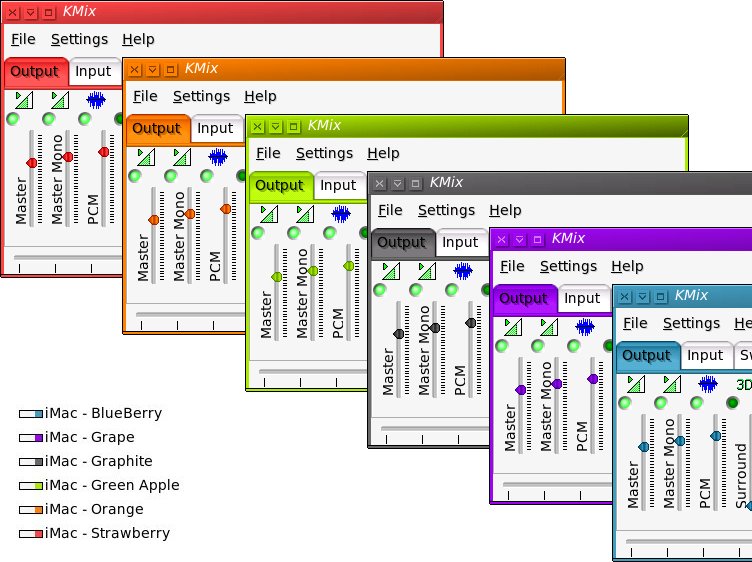752x562 pixels.
Task: Open Settings menu in orange KMix window
Action: [201, 96]
